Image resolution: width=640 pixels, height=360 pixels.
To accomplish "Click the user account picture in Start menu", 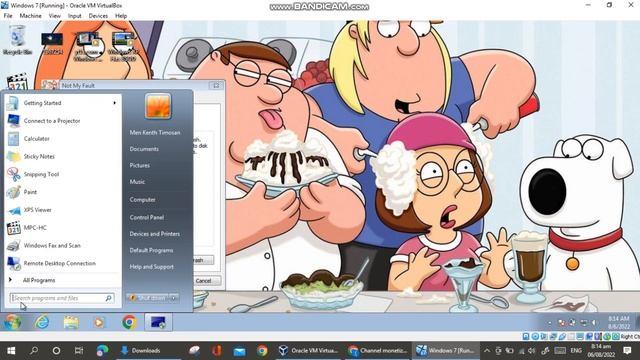I will click(158, 106).
